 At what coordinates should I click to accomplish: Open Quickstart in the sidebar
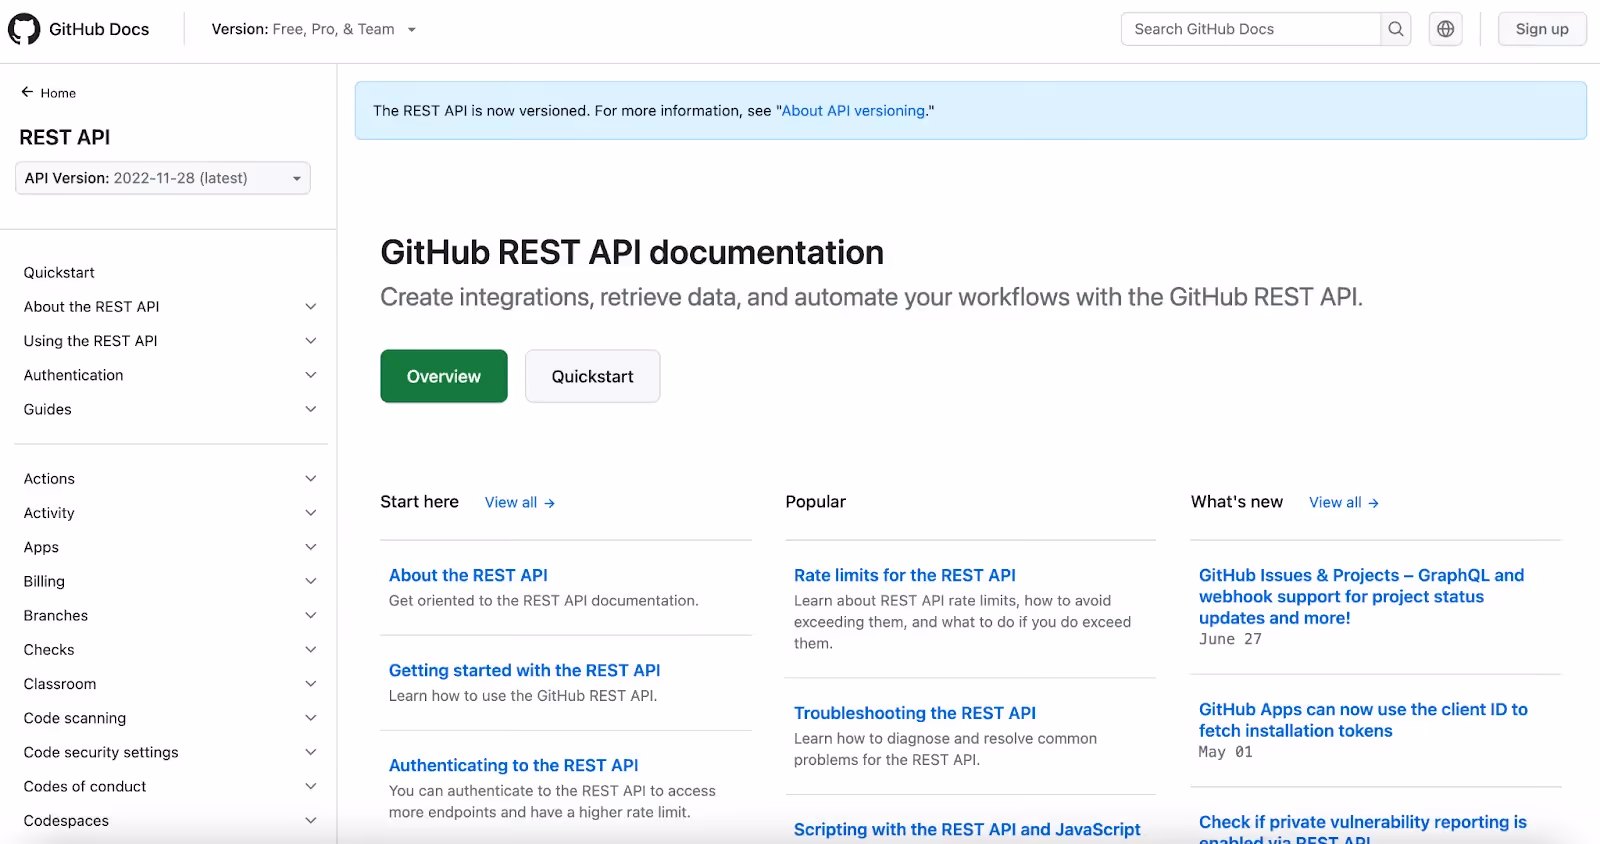(59, 273)
